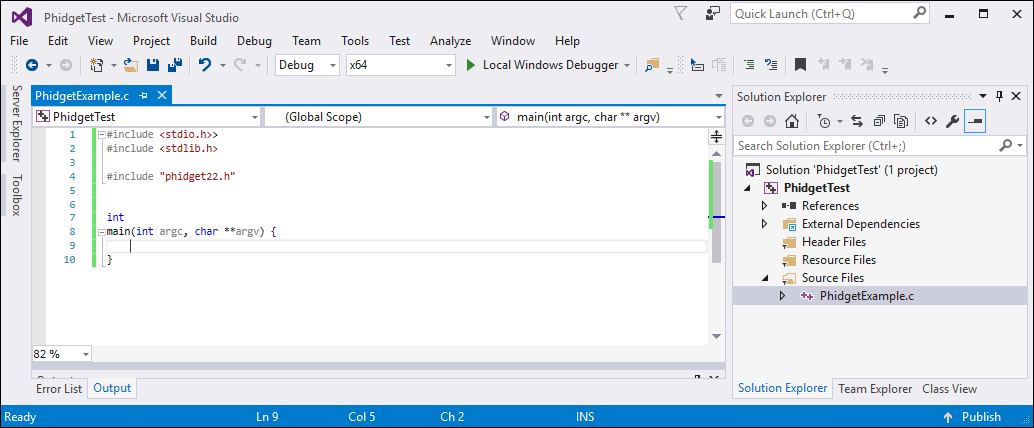Open Properties wrench icon in Solution Explorer
The height and width of the screenshot is (428, 1034).
[952, 121]
